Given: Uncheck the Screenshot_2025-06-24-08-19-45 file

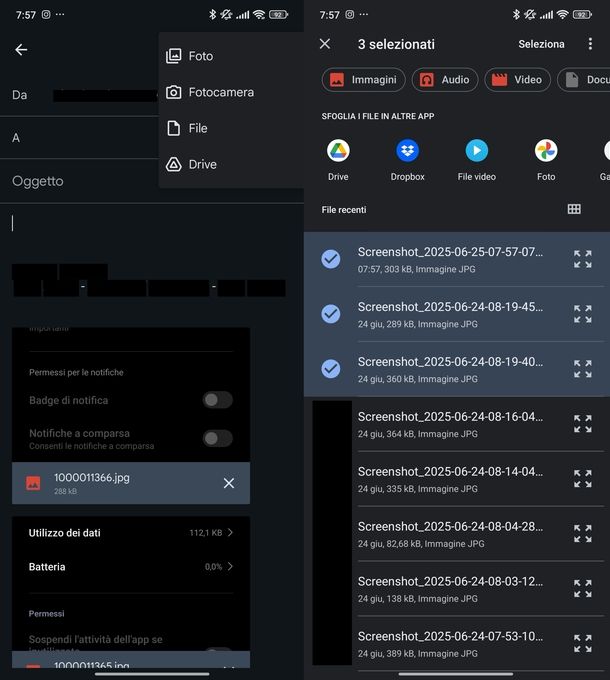Looking at the screenshot, I should point(331,314).
